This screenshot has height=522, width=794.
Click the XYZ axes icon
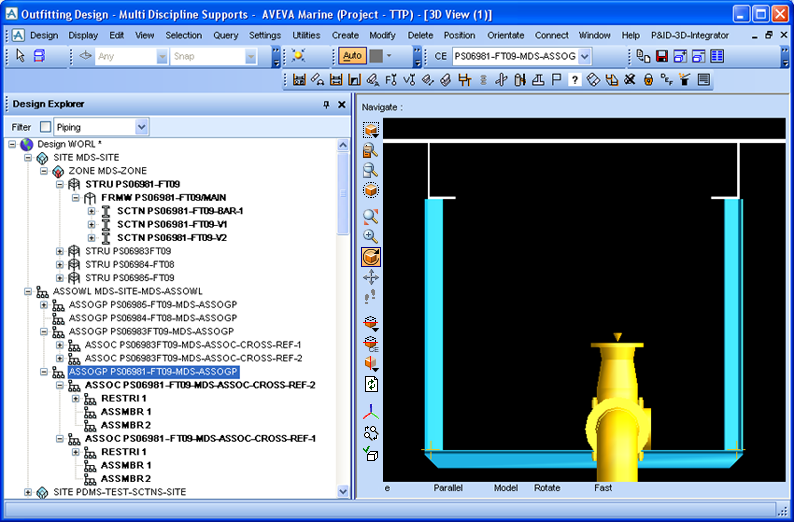click(x=370, y=412)
